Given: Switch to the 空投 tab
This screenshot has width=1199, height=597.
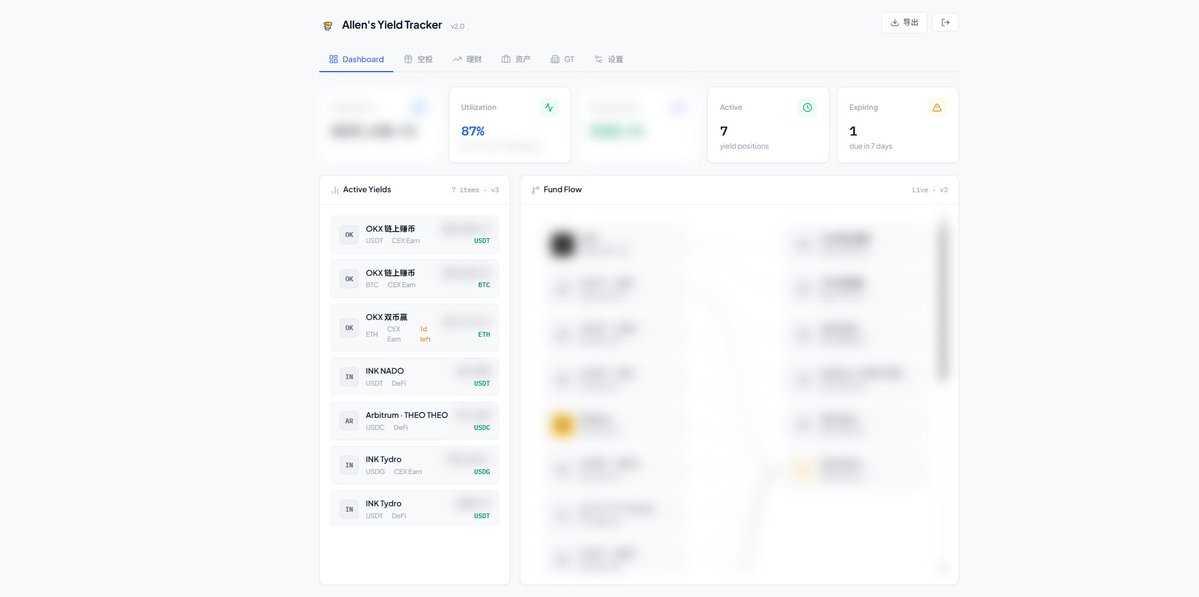Looking at the screenshot, I should (418, 59).
